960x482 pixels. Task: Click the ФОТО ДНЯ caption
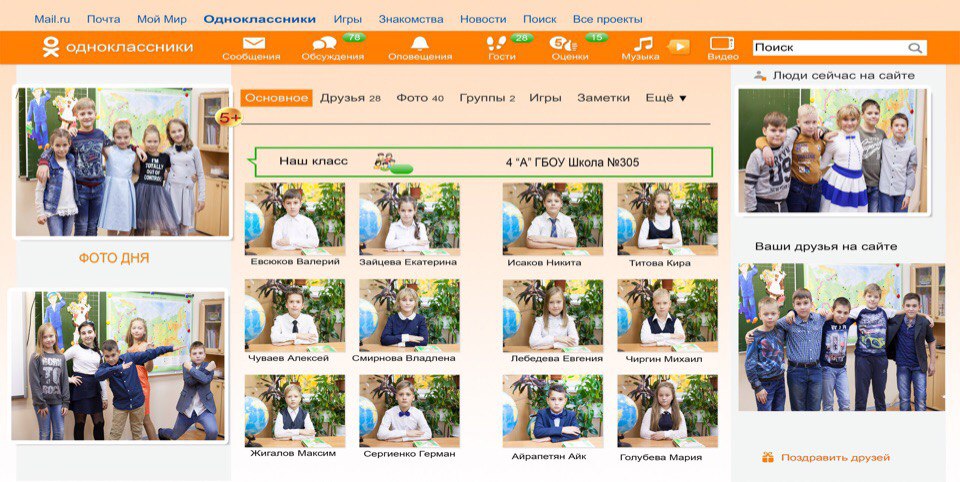tap(114, 258)
